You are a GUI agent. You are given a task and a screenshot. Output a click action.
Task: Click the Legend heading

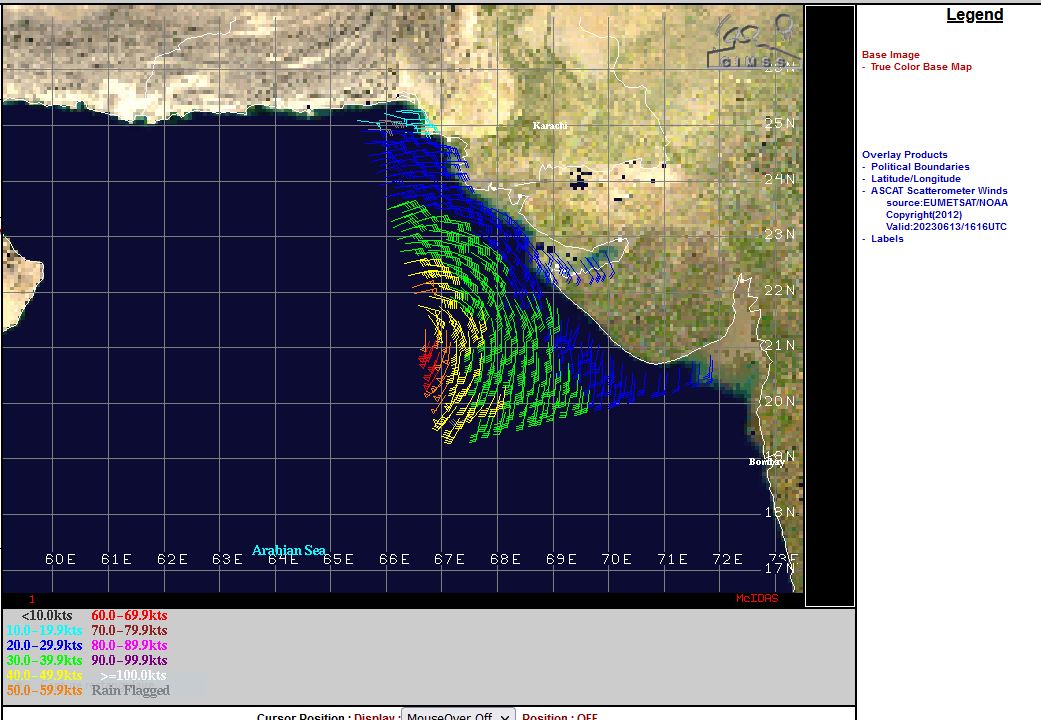(x=974, y=15)
